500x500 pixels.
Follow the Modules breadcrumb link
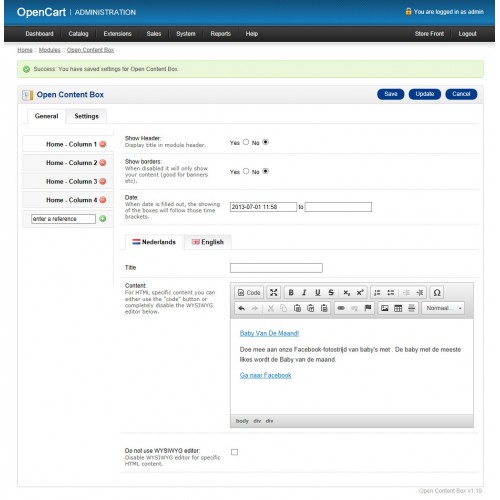click(x=49, y=50)
